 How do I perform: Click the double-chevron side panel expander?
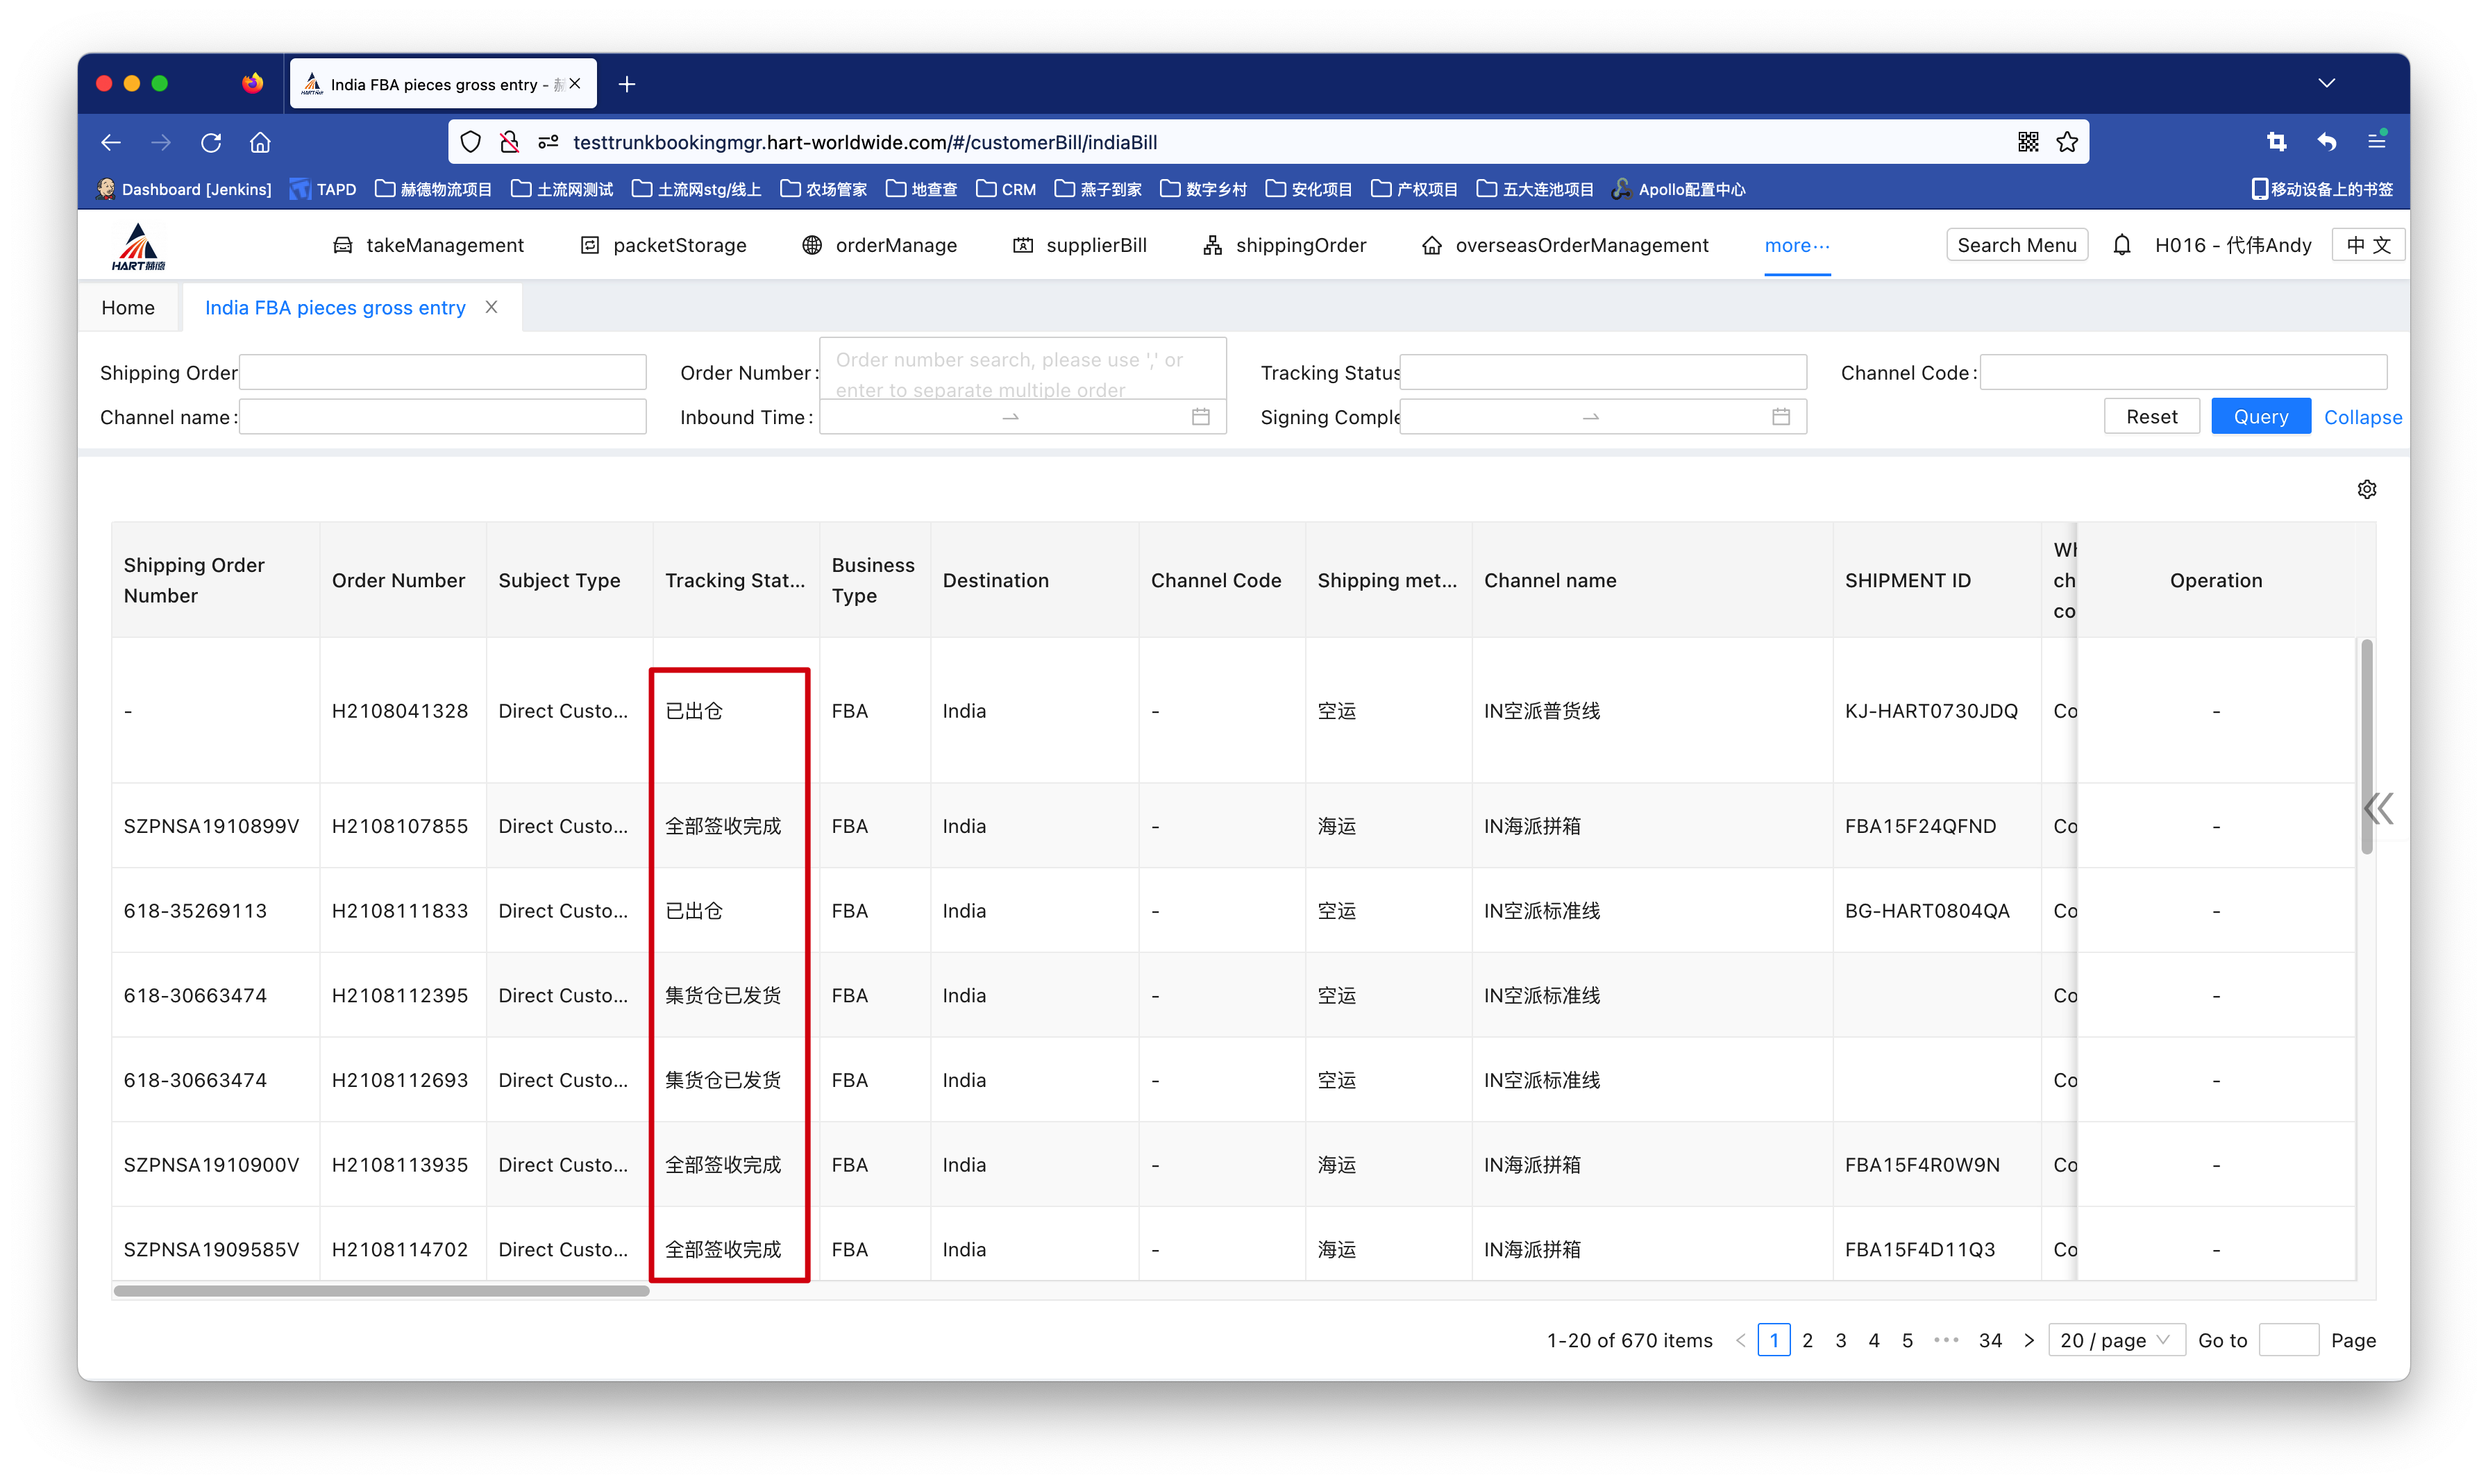(x=2379, y=808)
